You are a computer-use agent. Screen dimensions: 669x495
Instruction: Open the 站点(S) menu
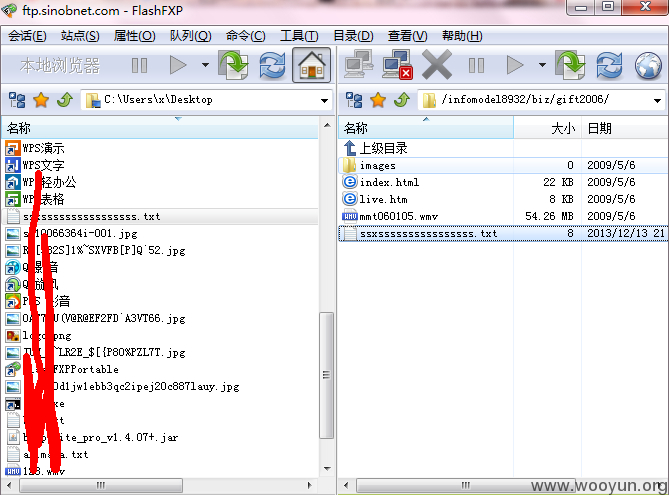point(80,36)
